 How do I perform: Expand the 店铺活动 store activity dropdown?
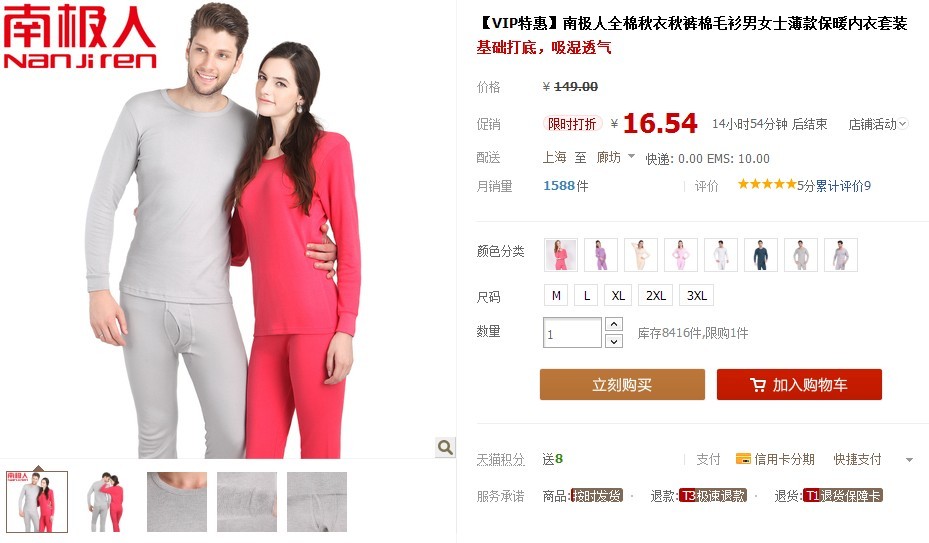[x=877, y=124]
